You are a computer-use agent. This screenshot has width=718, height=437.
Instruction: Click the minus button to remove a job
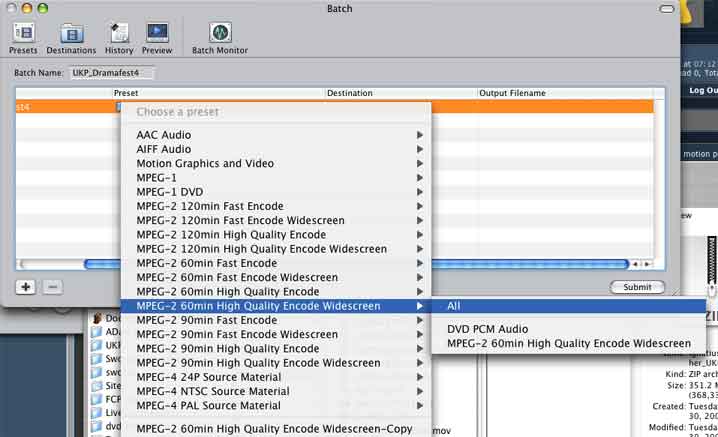tap(53, 287)
